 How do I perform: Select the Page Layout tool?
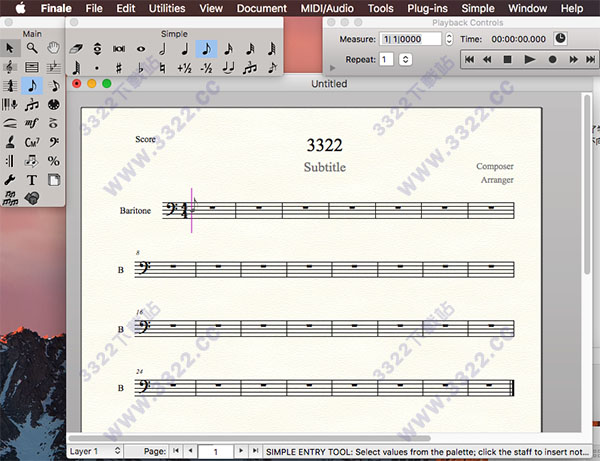click(x=54, y=179)
